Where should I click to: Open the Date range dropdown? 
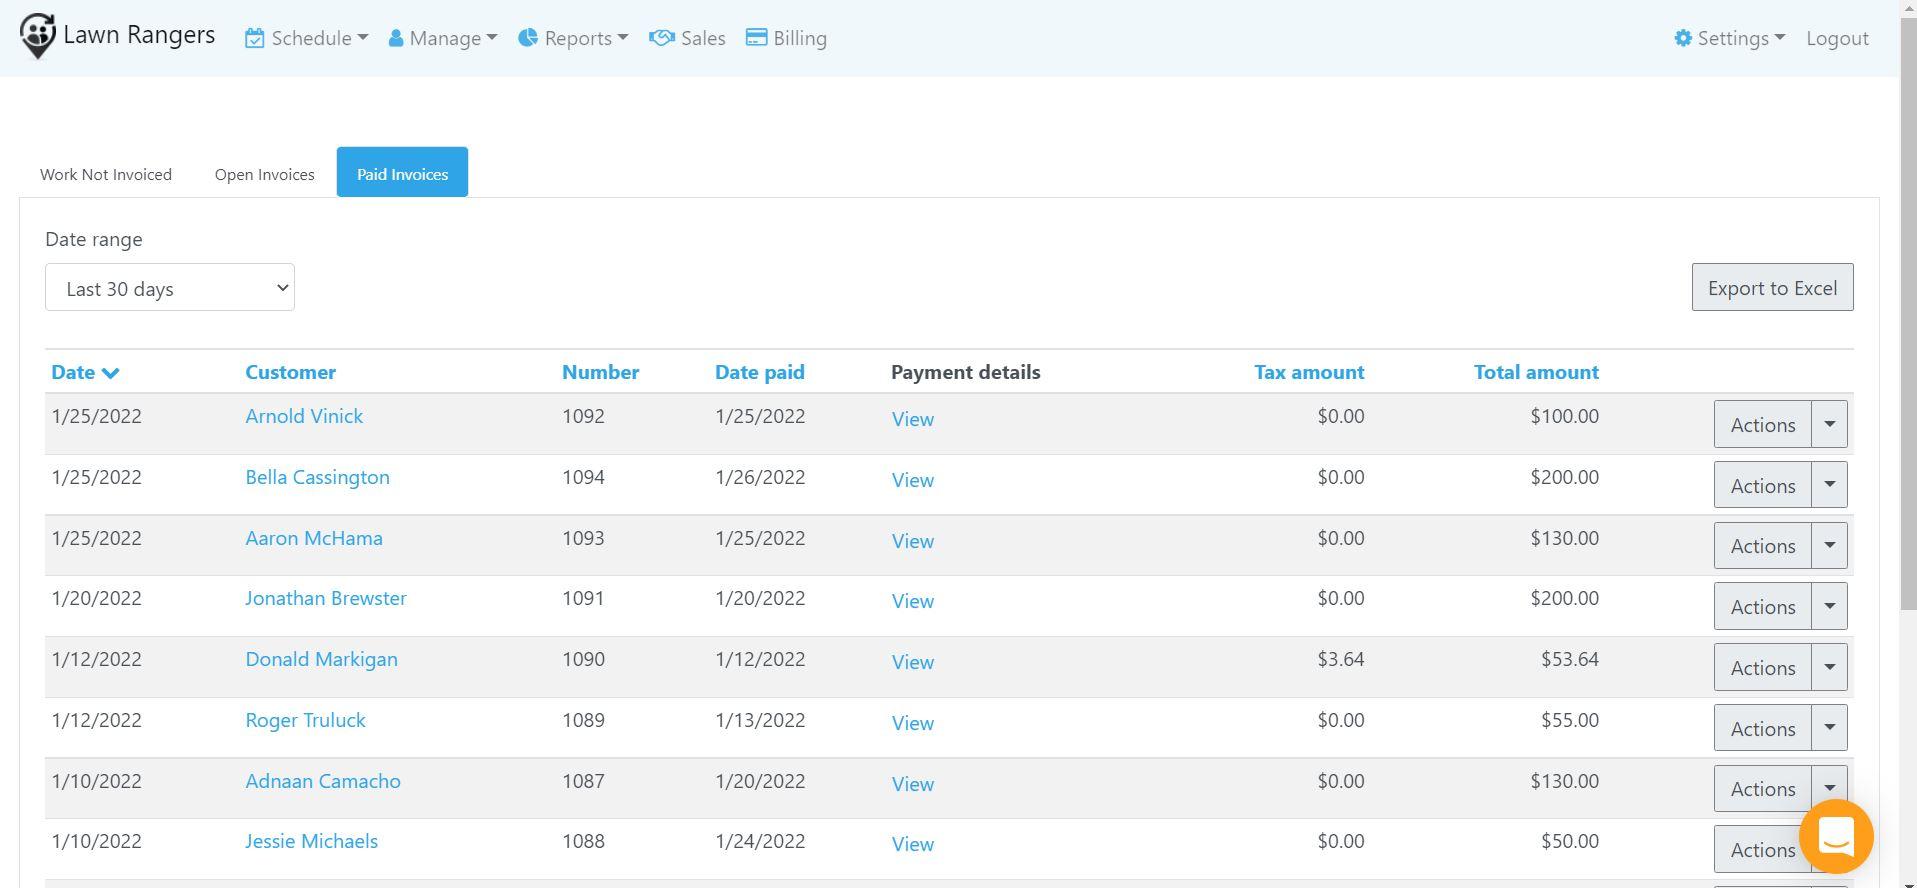tap(170, 288)
